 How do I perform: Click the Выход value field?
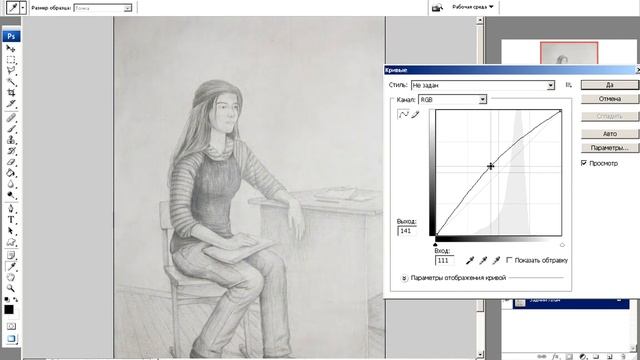point(407,231)
